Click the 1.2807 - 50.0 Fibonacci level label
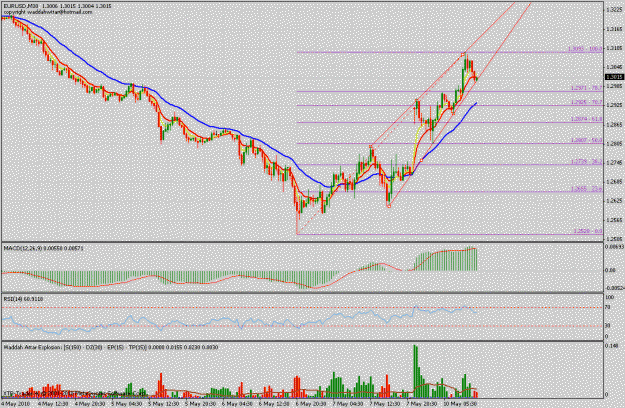625x408 pixels. 586,140
